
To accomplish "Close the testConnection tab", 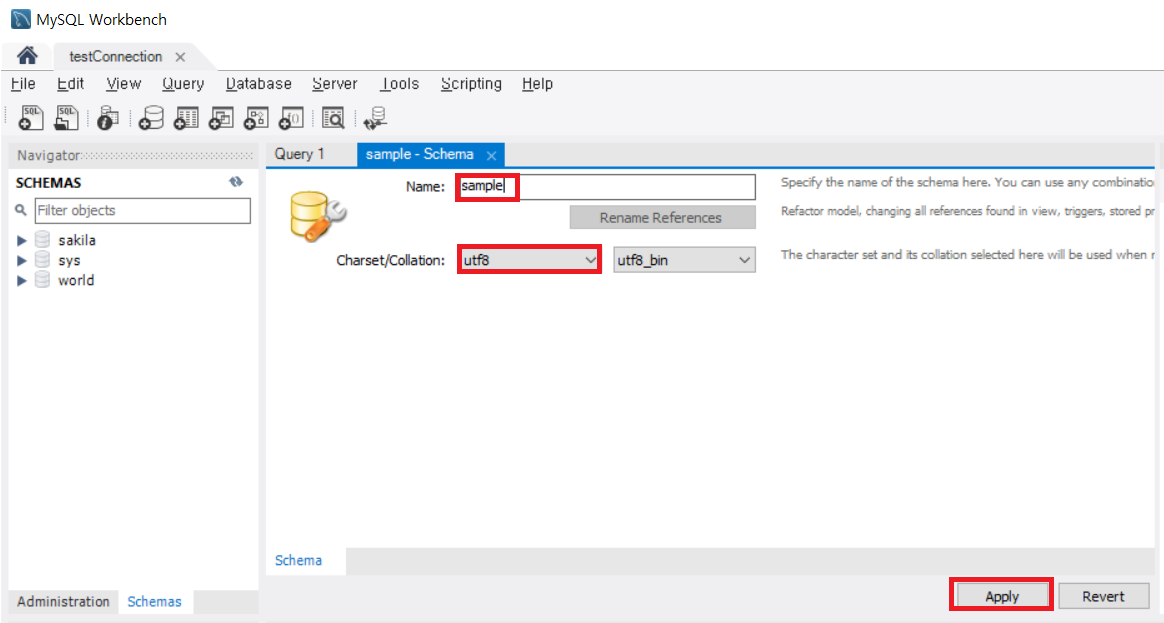I will 180,56.
